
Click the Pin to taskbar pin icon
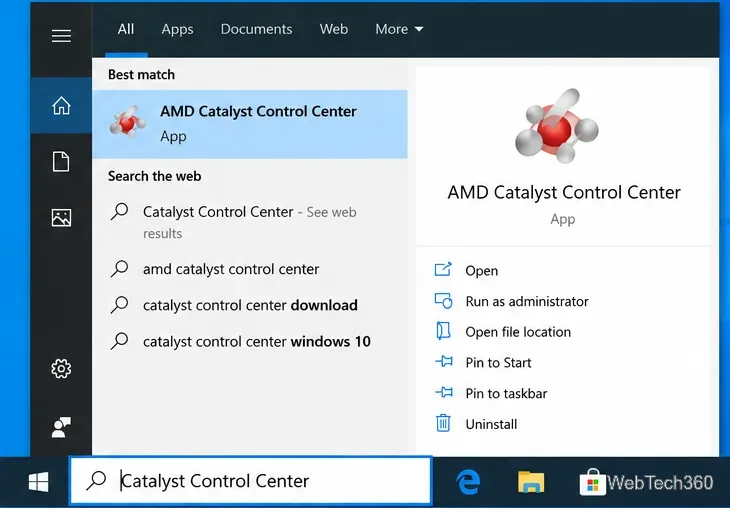[444, 392]
